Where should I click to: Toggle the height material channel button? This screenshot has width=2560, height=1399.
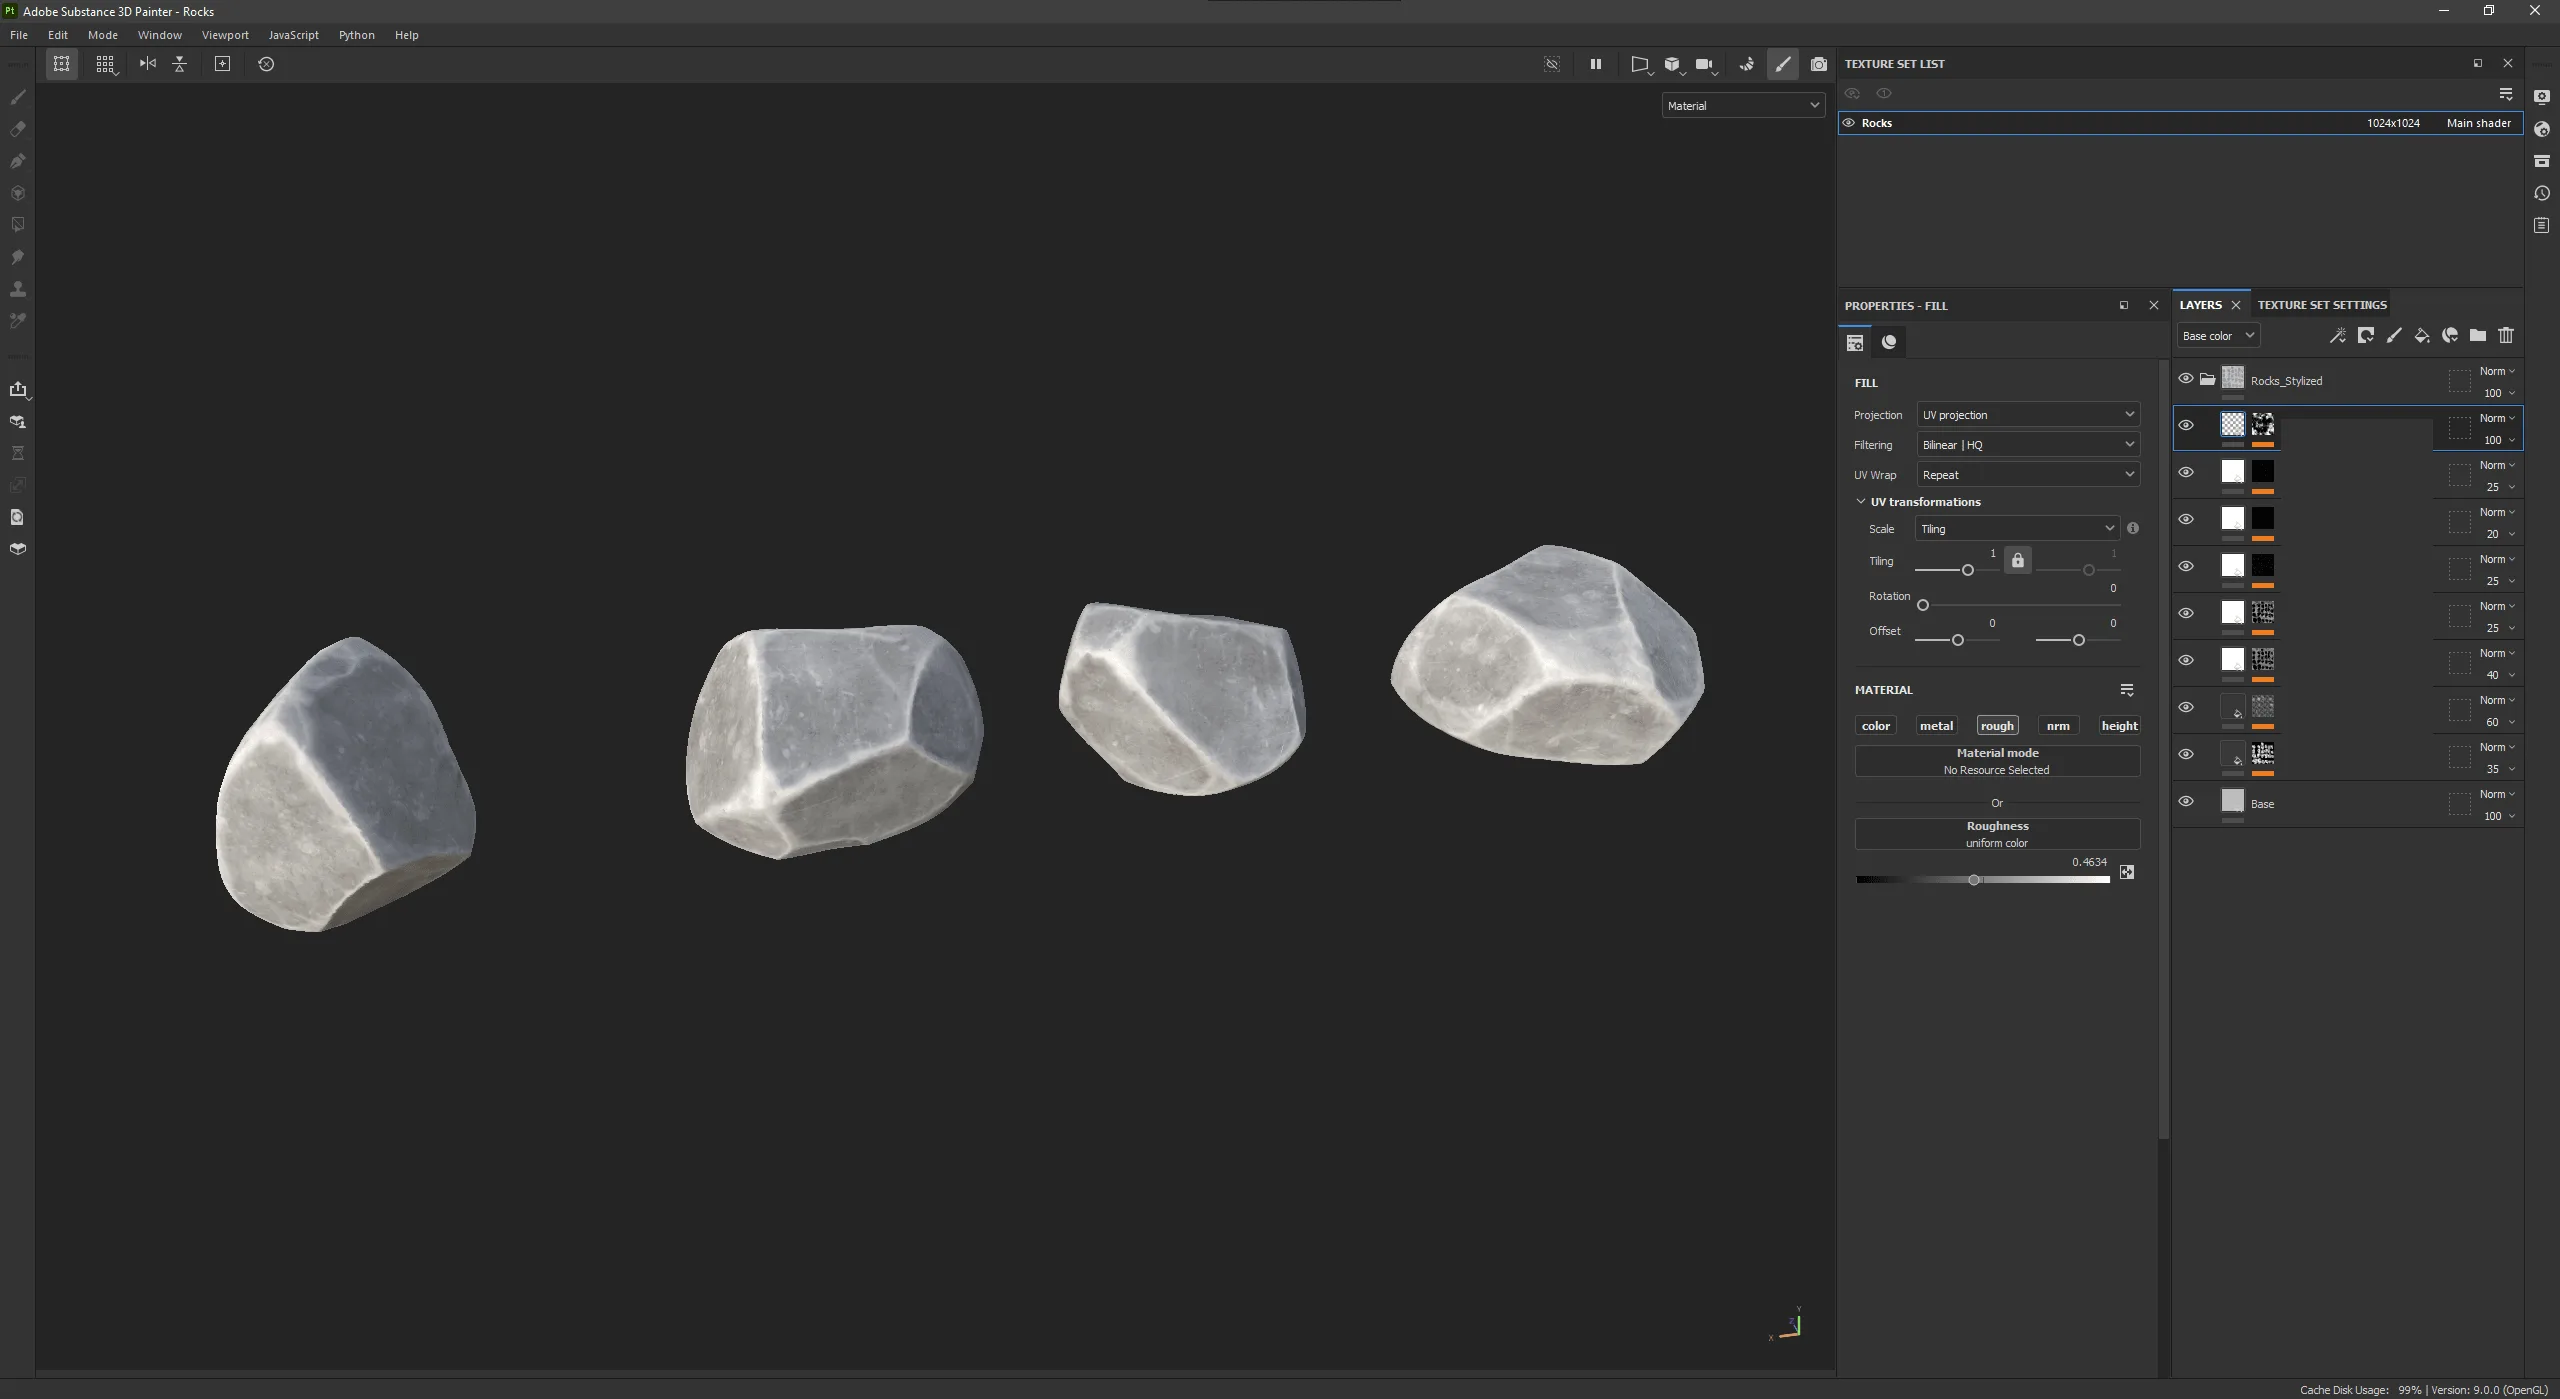pos(2119,726)
